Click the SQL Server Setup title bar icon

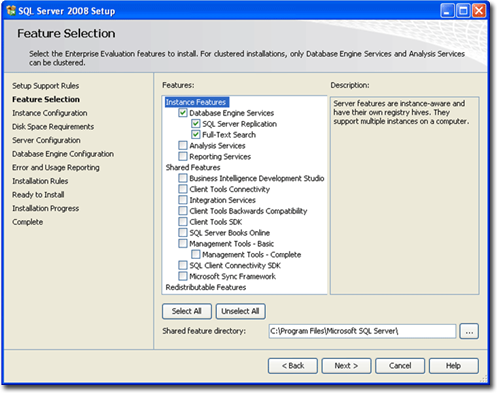[x=11, y=11]
